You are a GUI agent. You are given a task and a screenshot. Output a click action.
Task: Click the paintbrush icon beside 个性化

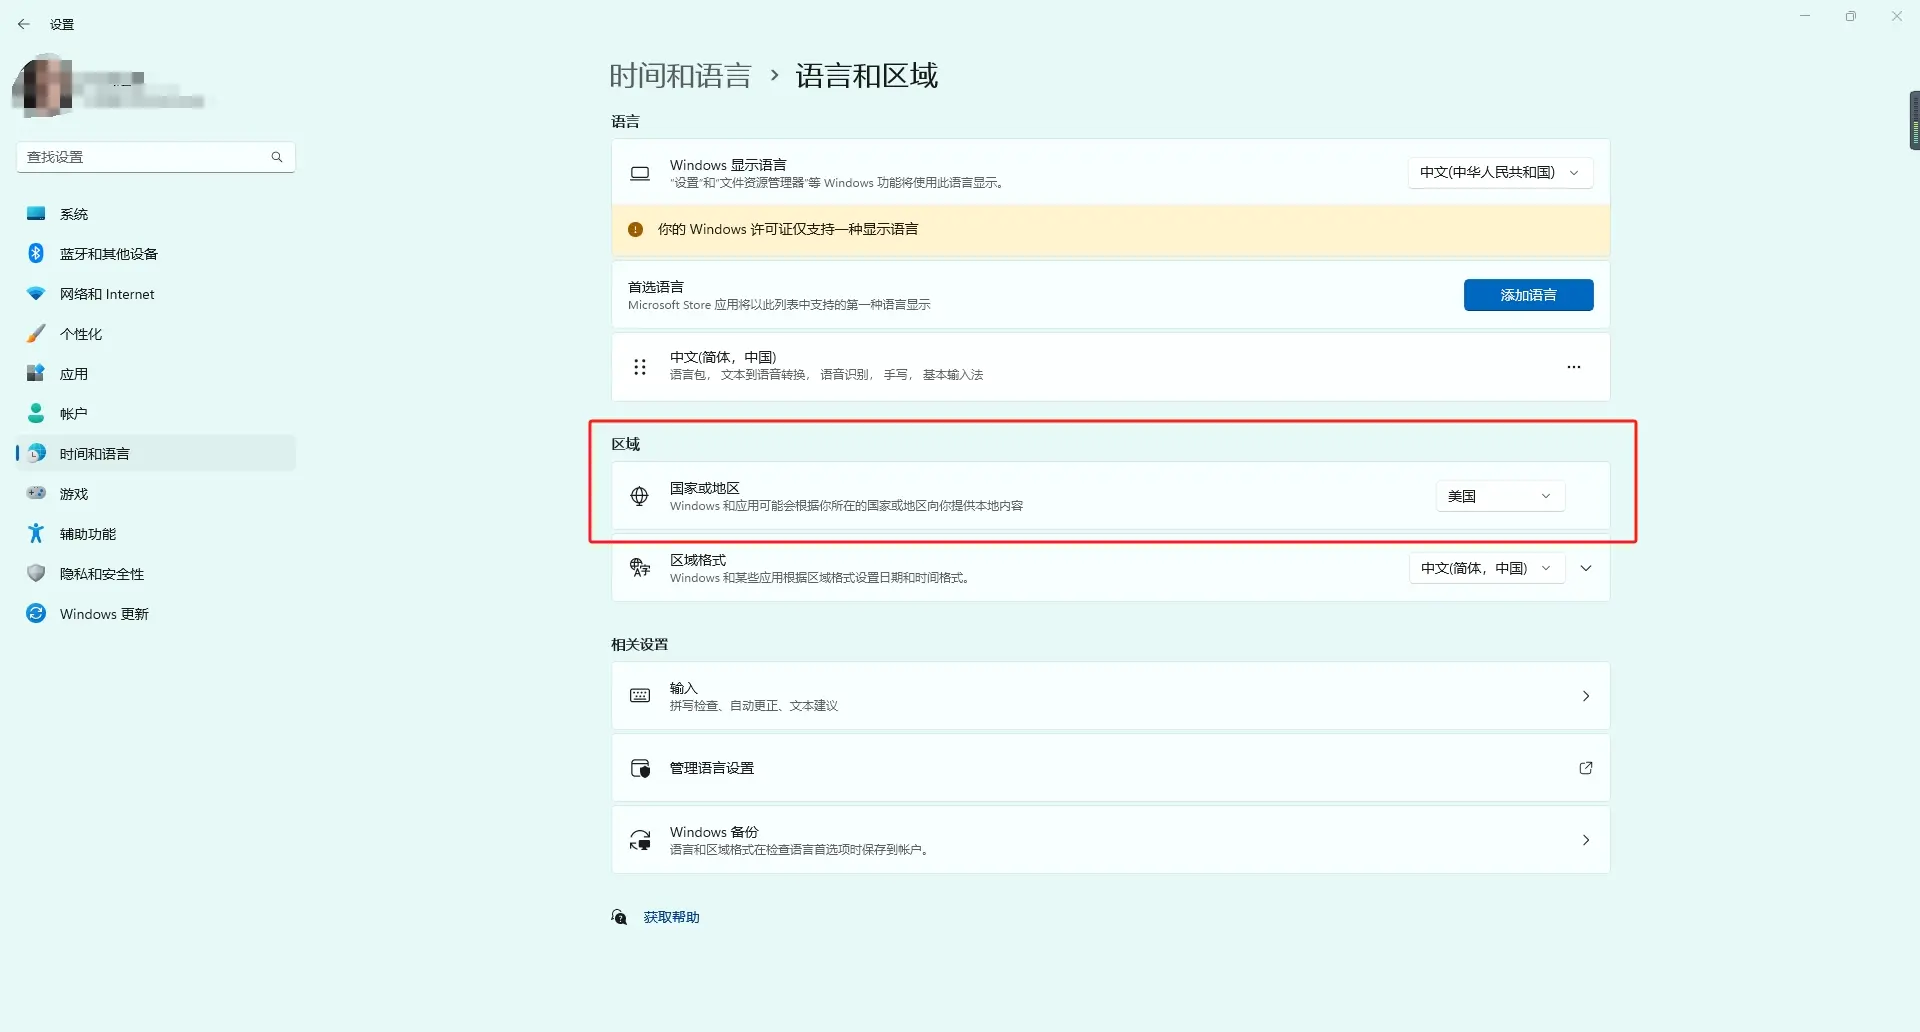coord(36,333)
